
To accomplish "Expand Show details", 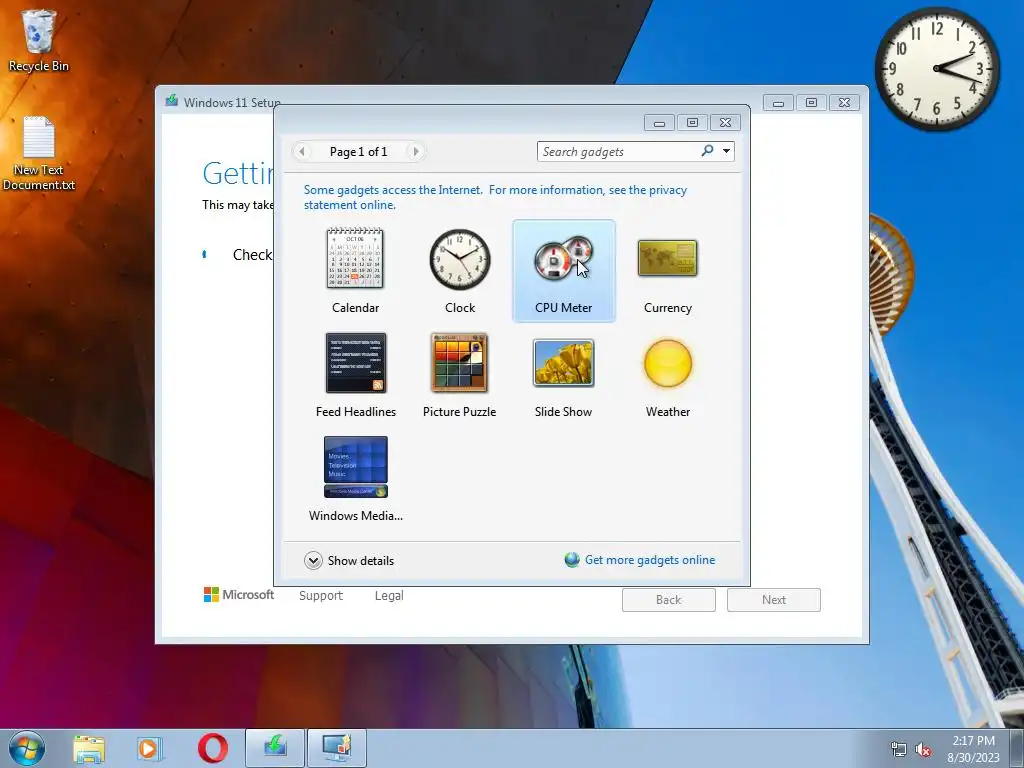I will (x=349, y=560).
